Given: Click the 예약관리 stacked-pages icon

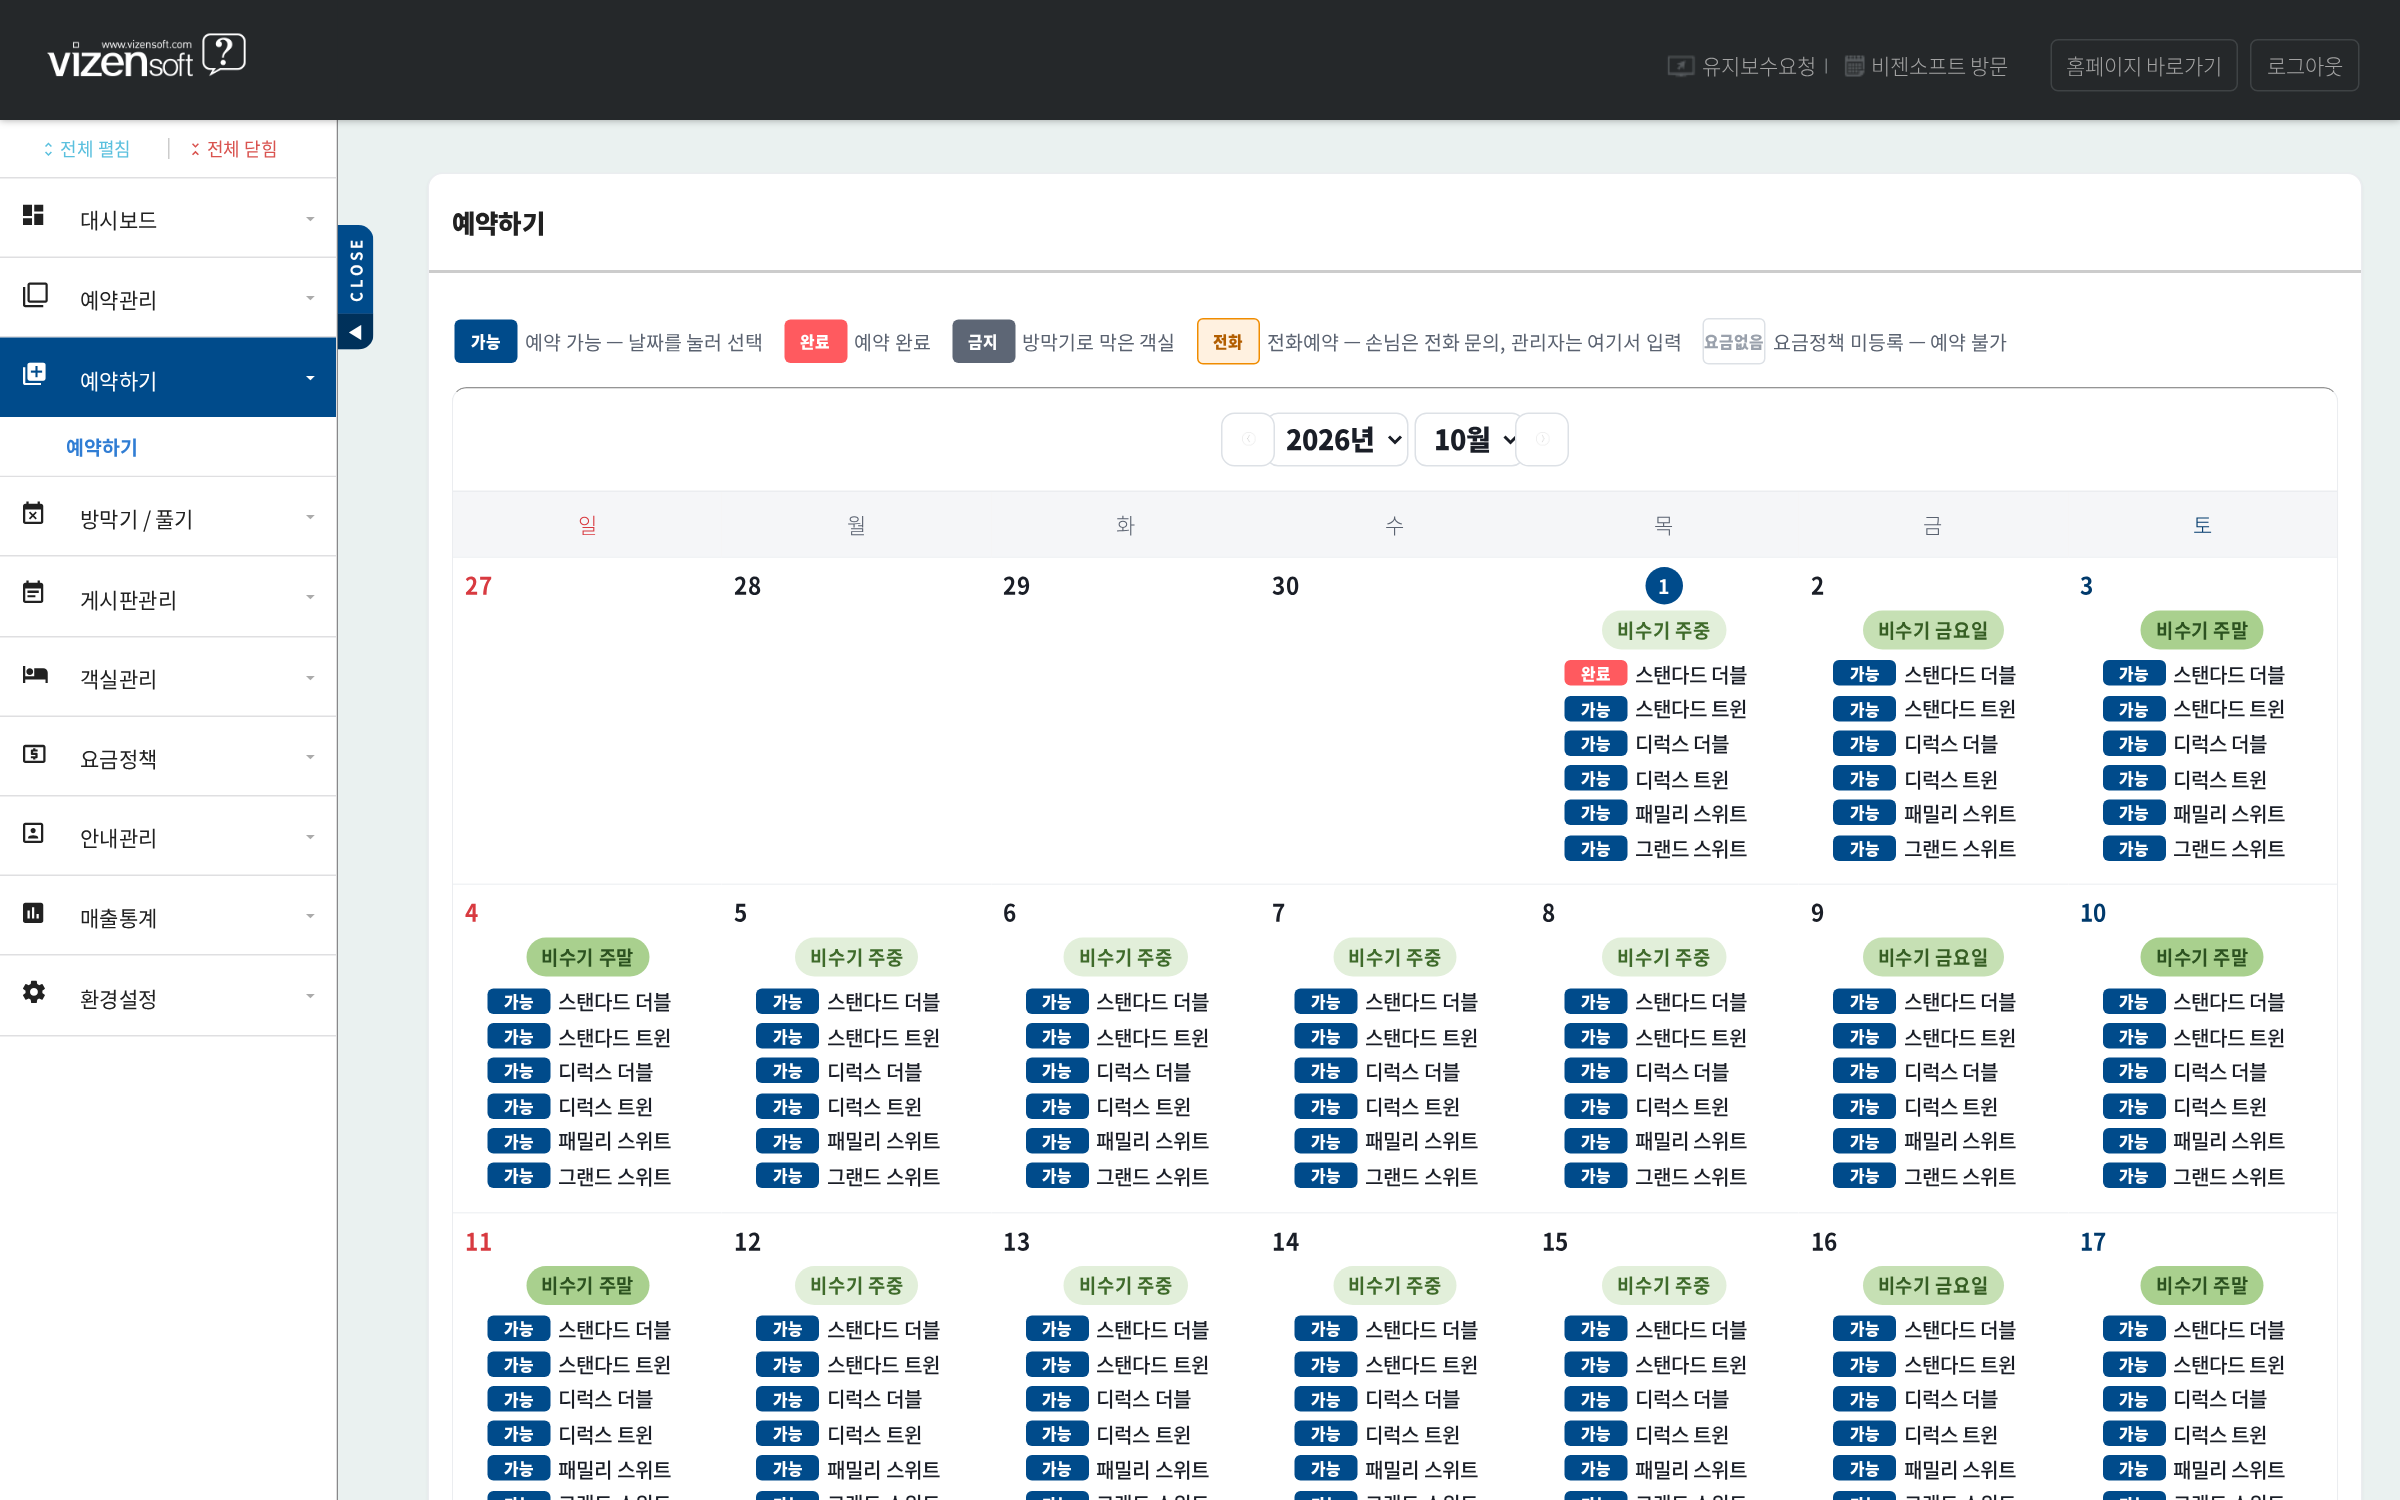Looking at the screenshot, I should coord(35,295).
